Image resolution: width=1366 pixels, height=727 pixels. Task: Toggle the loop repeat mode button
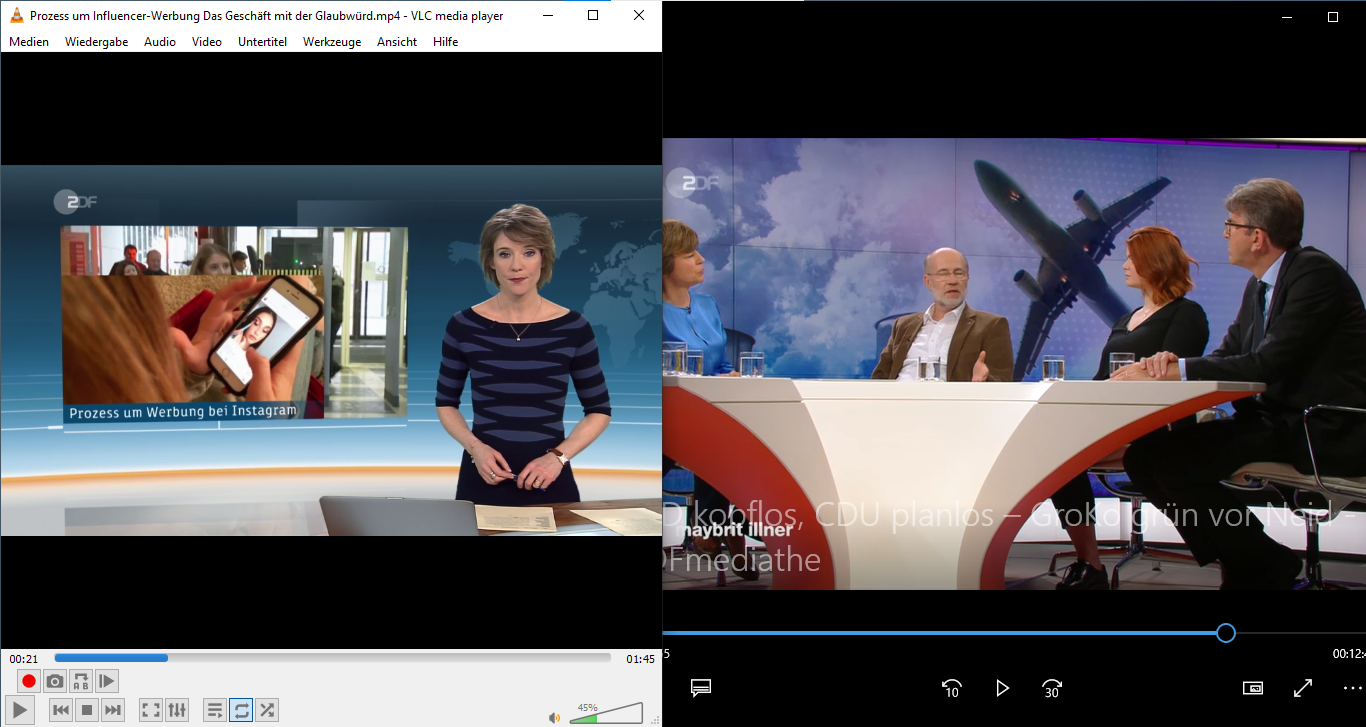tap(241, 710)
